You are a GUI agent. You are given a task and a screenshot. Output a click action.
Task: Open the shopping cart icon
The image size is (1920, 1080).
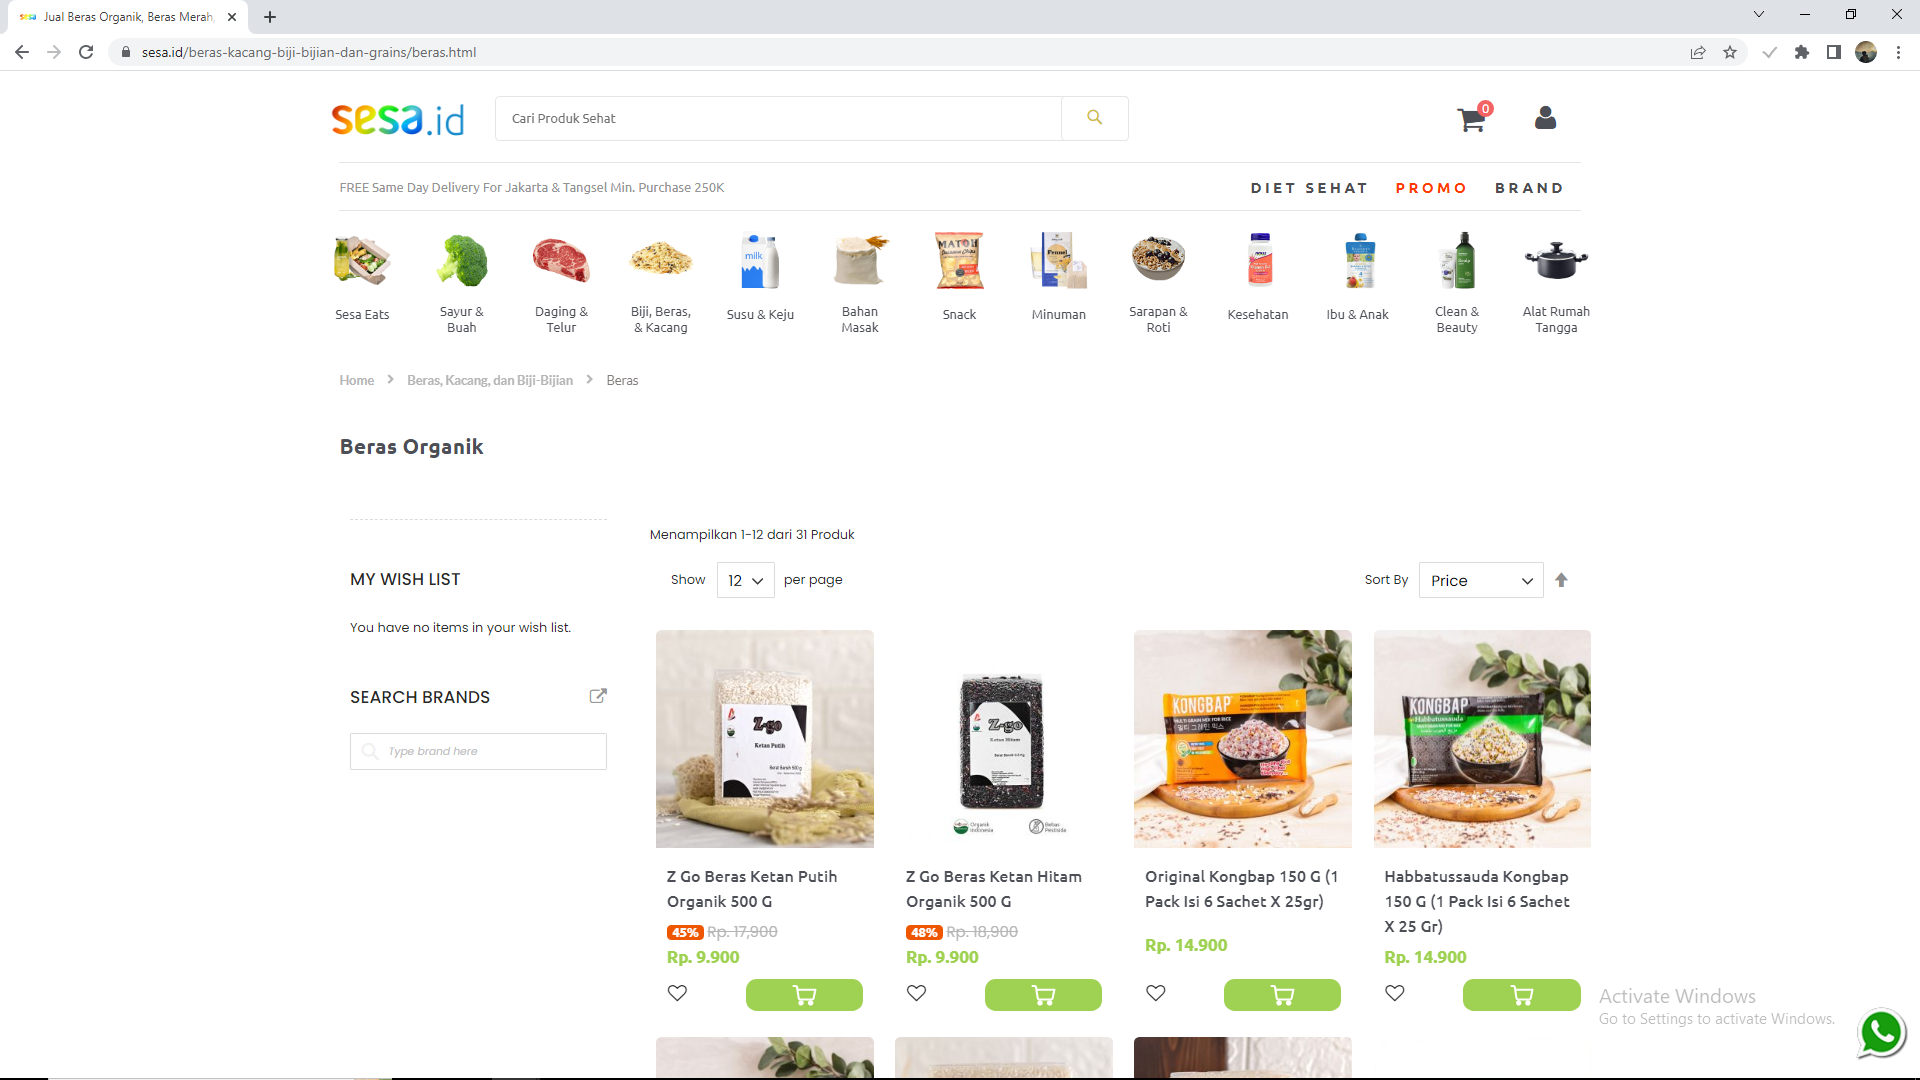pyautogui.click(x=1471, y=119)
